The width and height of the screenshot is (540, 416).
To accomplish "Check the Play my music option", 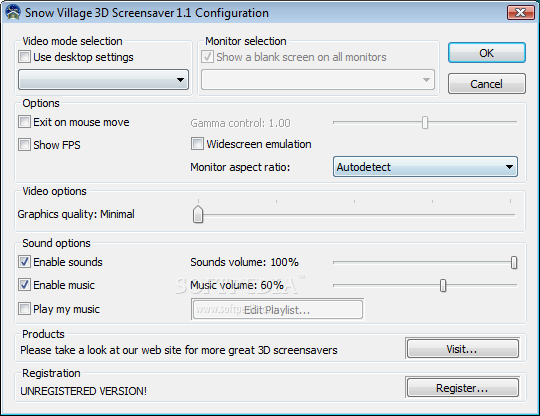I will tap(24, 309).
